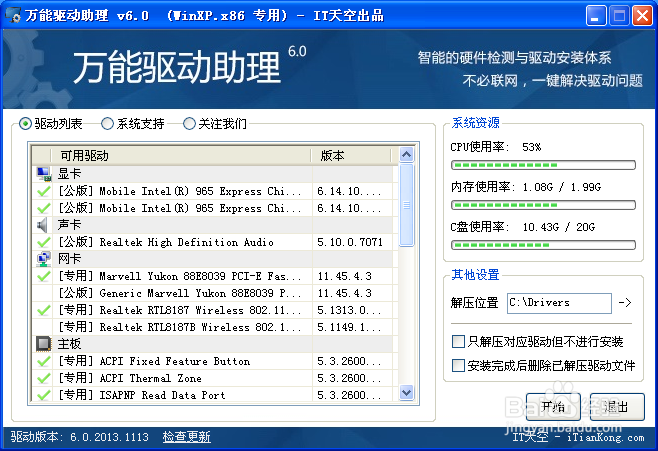Image resolution: width=658 pixels, height=451 pixels.
Task: Minimize the 万能驱动助理 window
Action: [x=596, y=16]
